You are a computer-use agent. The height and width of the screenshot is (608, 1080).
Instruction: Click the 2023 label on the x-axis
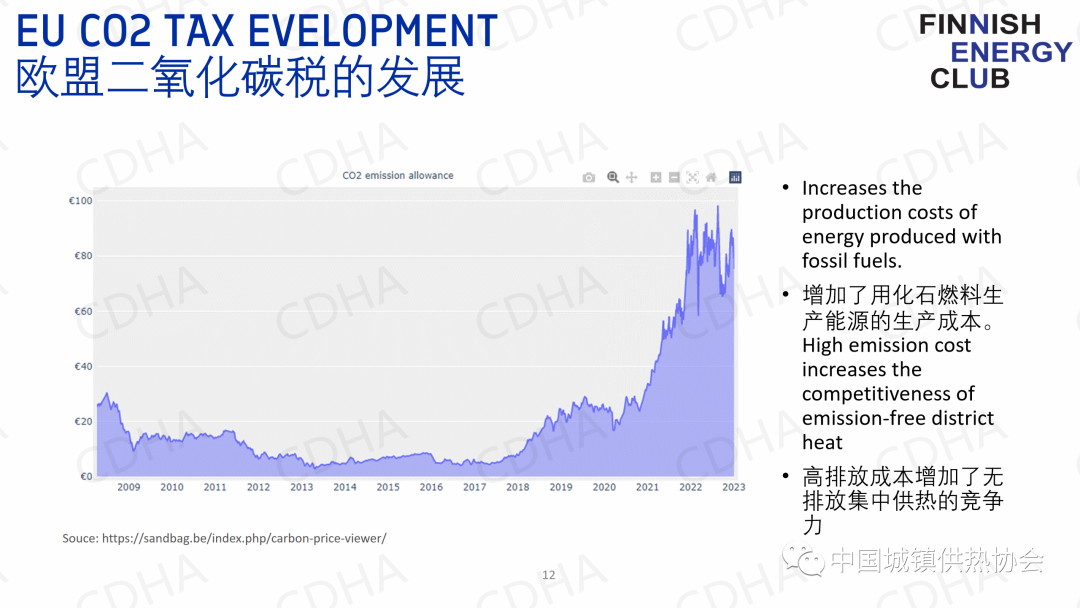733,487
